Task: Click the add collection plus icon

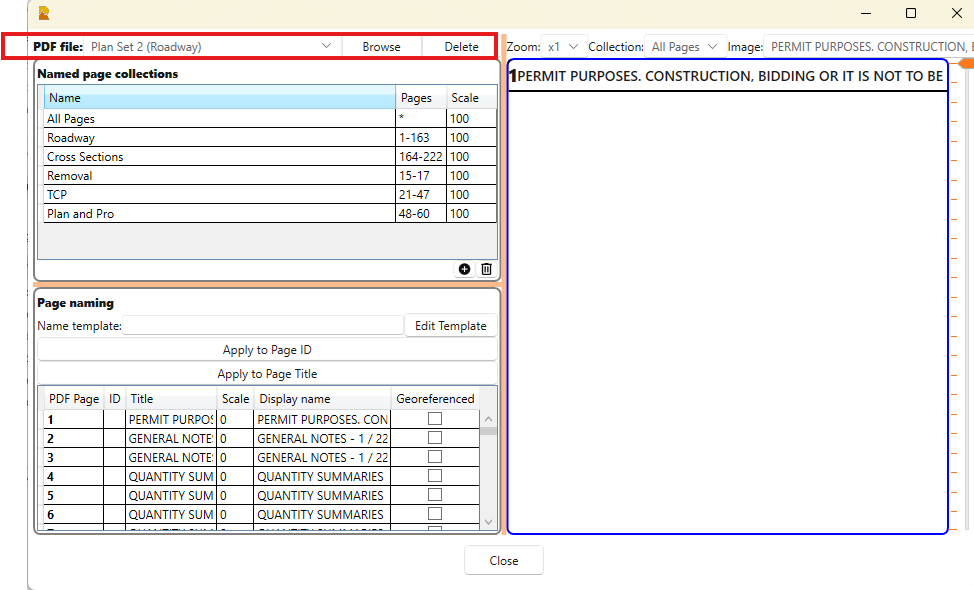Action: pos(465,269)
